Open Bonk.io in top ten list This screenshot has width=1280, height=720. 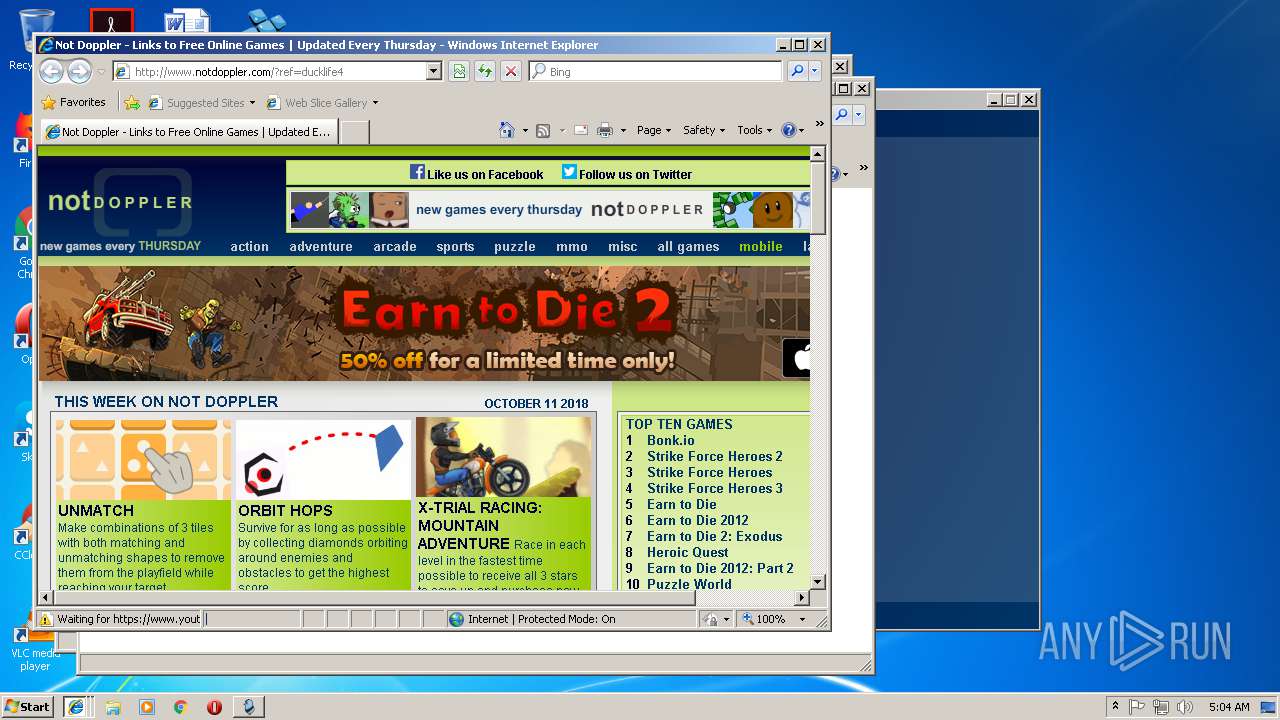click(x=670, y=440)
